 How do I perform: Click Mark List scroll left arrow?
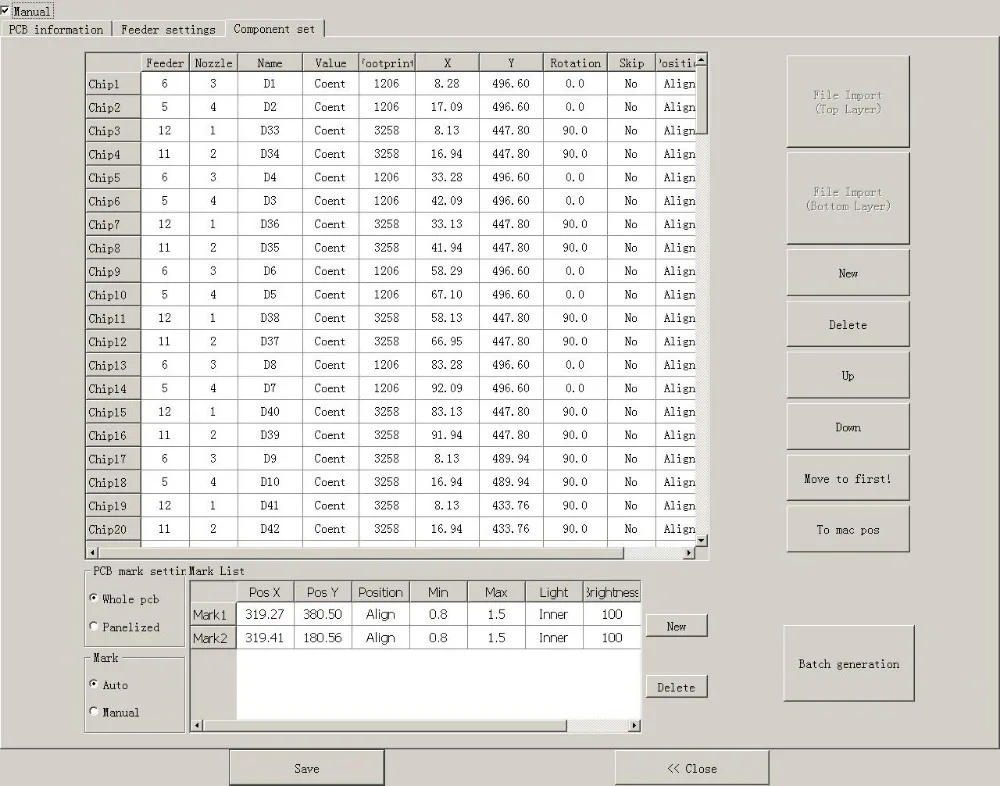pos(197,725)
